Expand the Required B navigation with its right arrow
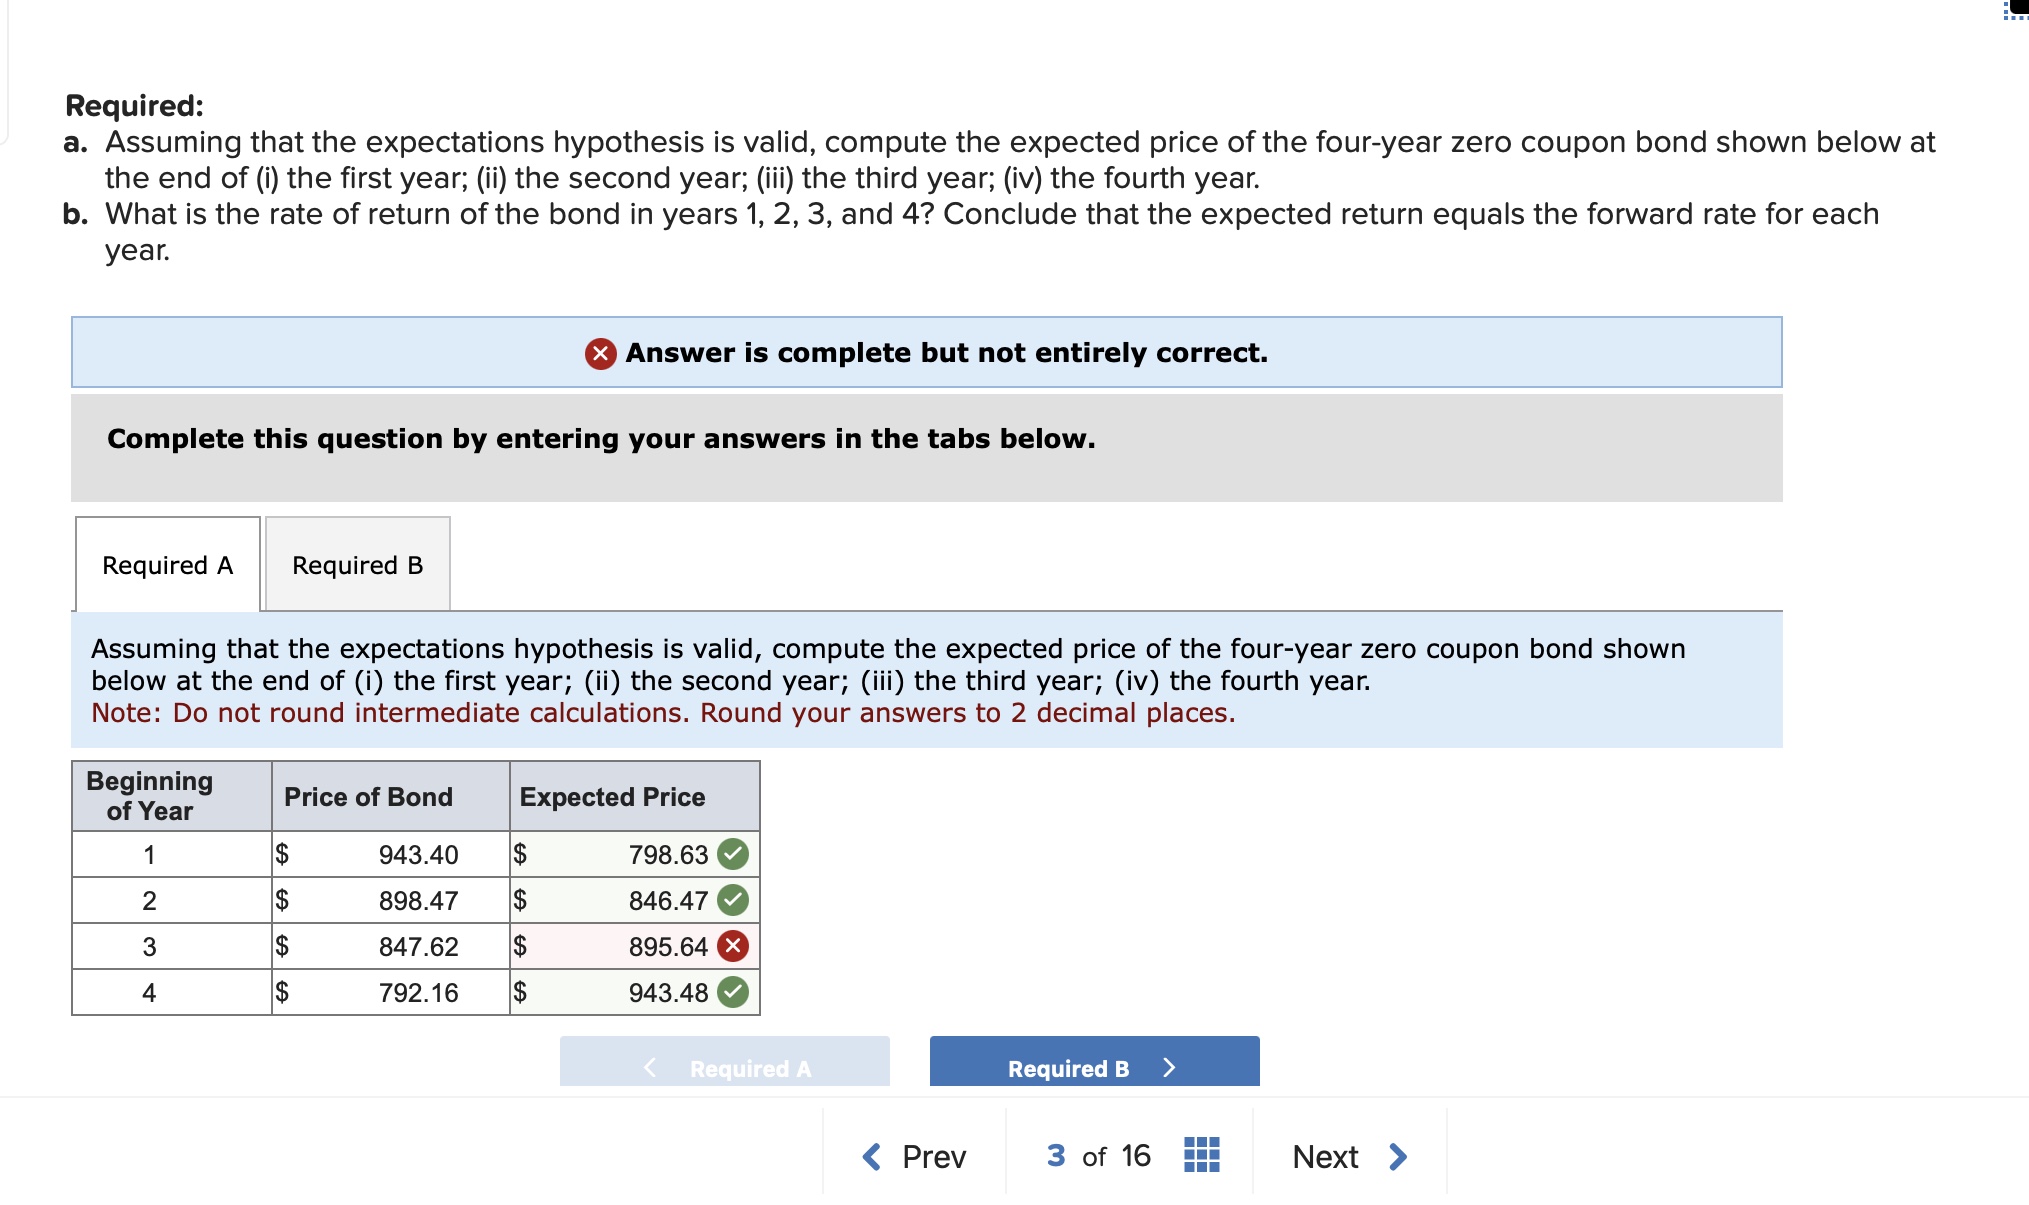This screenshot has height=1205, width=2029. [x=1170, y=1068]
